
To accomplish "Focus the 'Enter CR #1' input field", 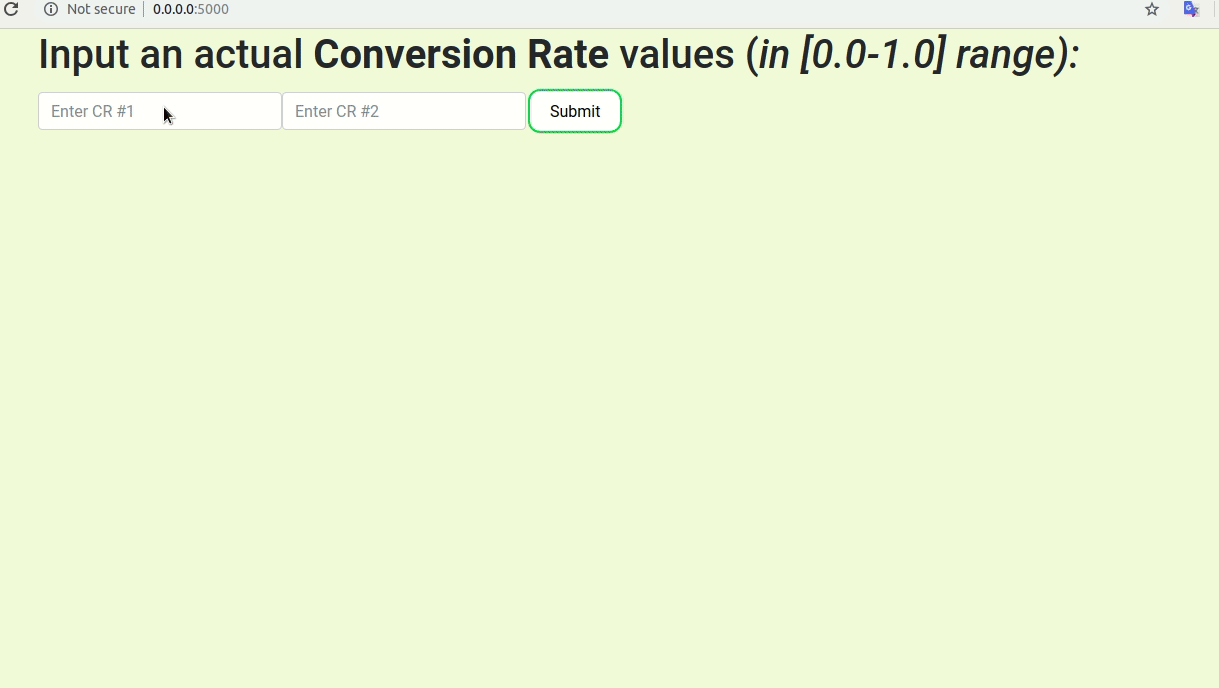I will [x=160, y=111].
